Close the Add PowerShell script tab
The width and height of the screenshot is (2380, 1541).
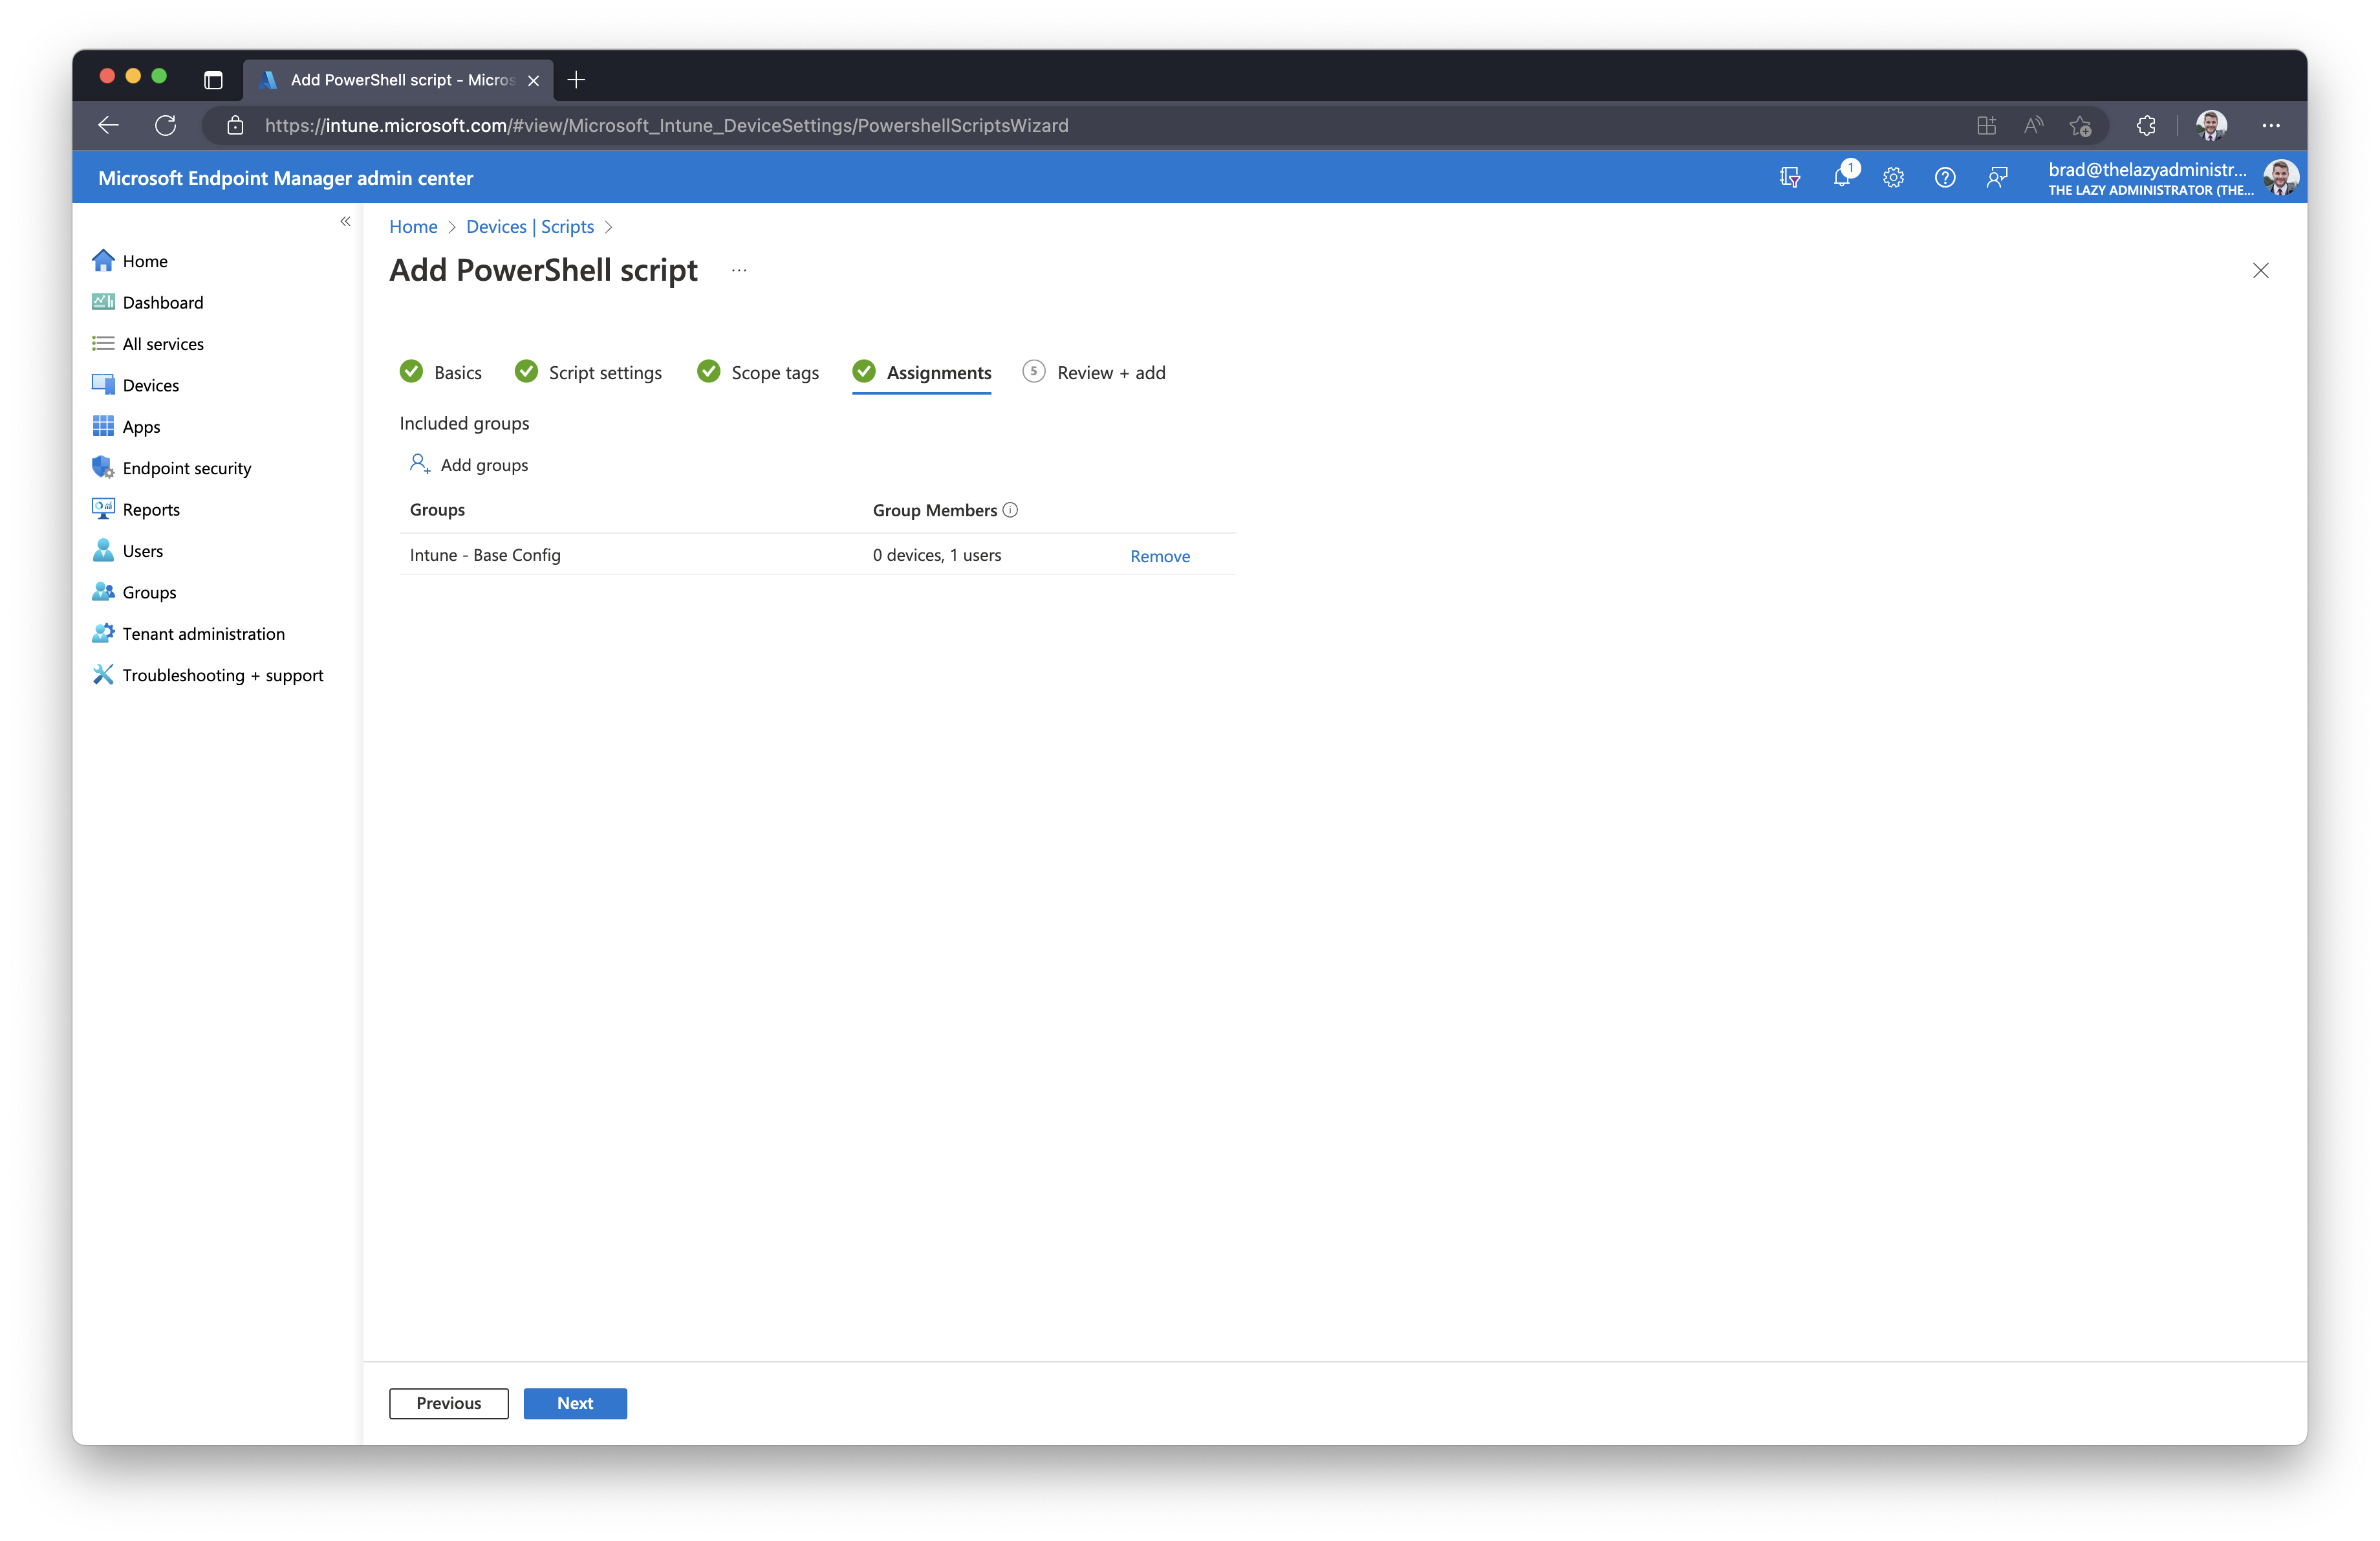(534, 80)
